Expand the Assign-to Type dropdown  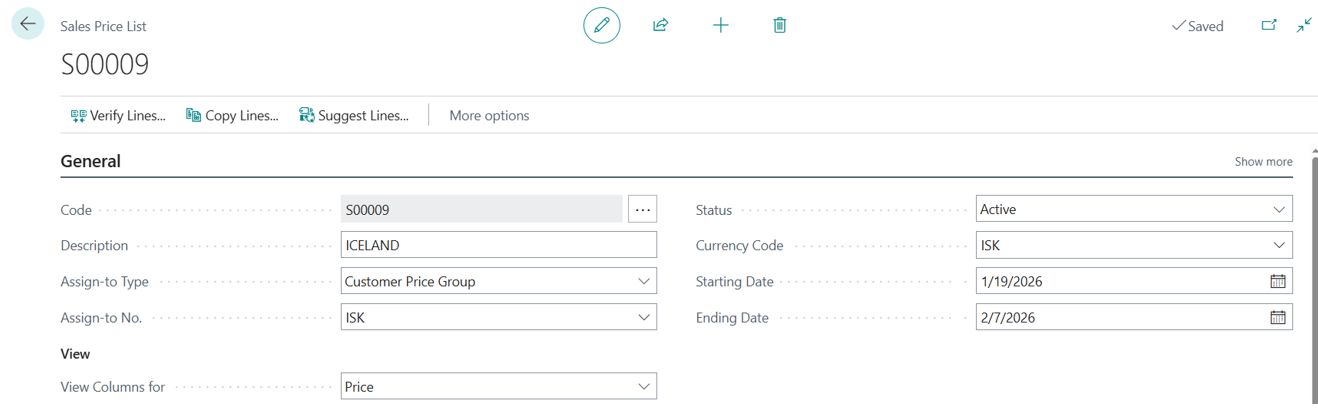point(643,282)
